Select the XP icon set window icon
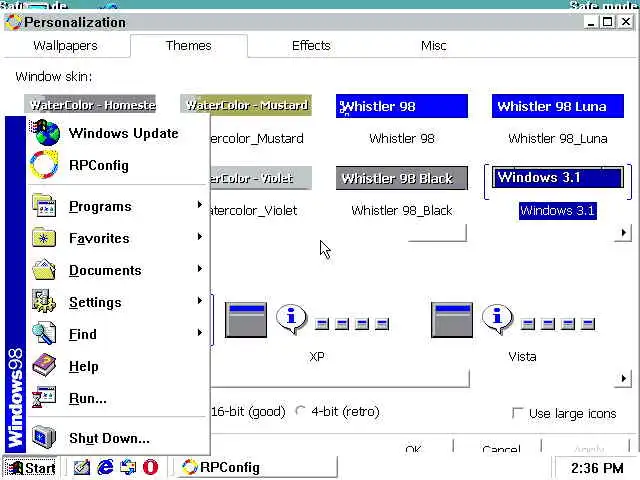 point(246,320)
